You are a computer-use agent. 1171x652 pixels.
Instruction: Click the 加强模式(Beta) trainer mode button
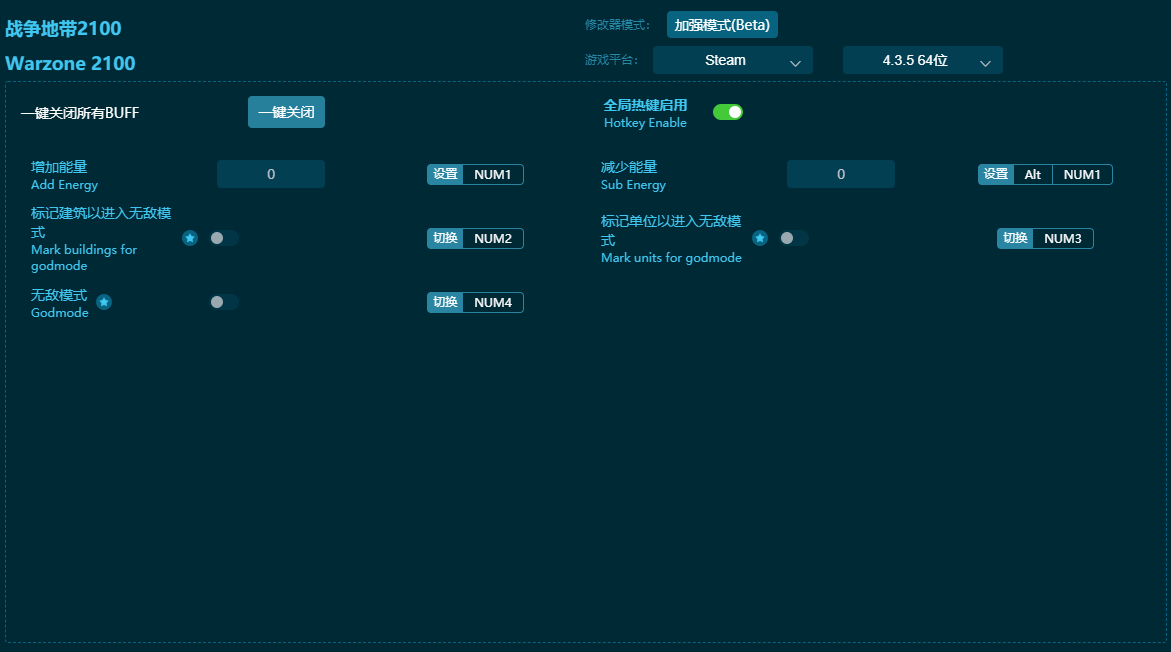click(x=721, y=24)
